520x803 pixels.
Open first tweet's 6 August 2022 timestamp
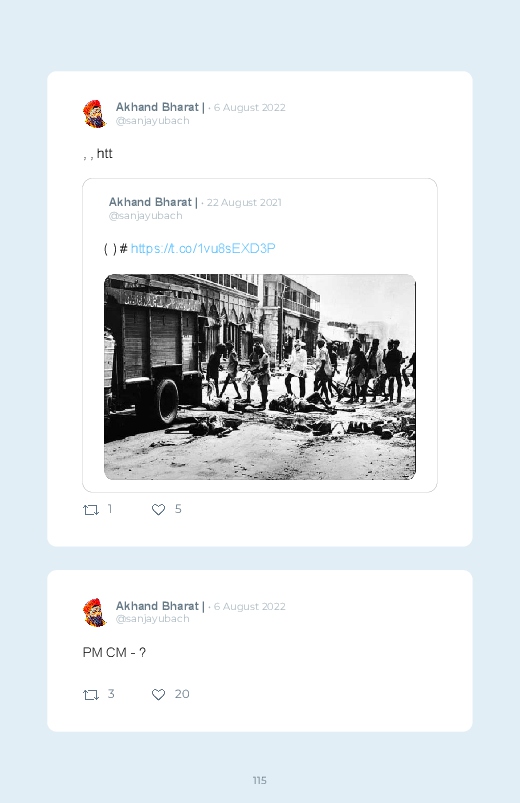(x=249, y=108)
